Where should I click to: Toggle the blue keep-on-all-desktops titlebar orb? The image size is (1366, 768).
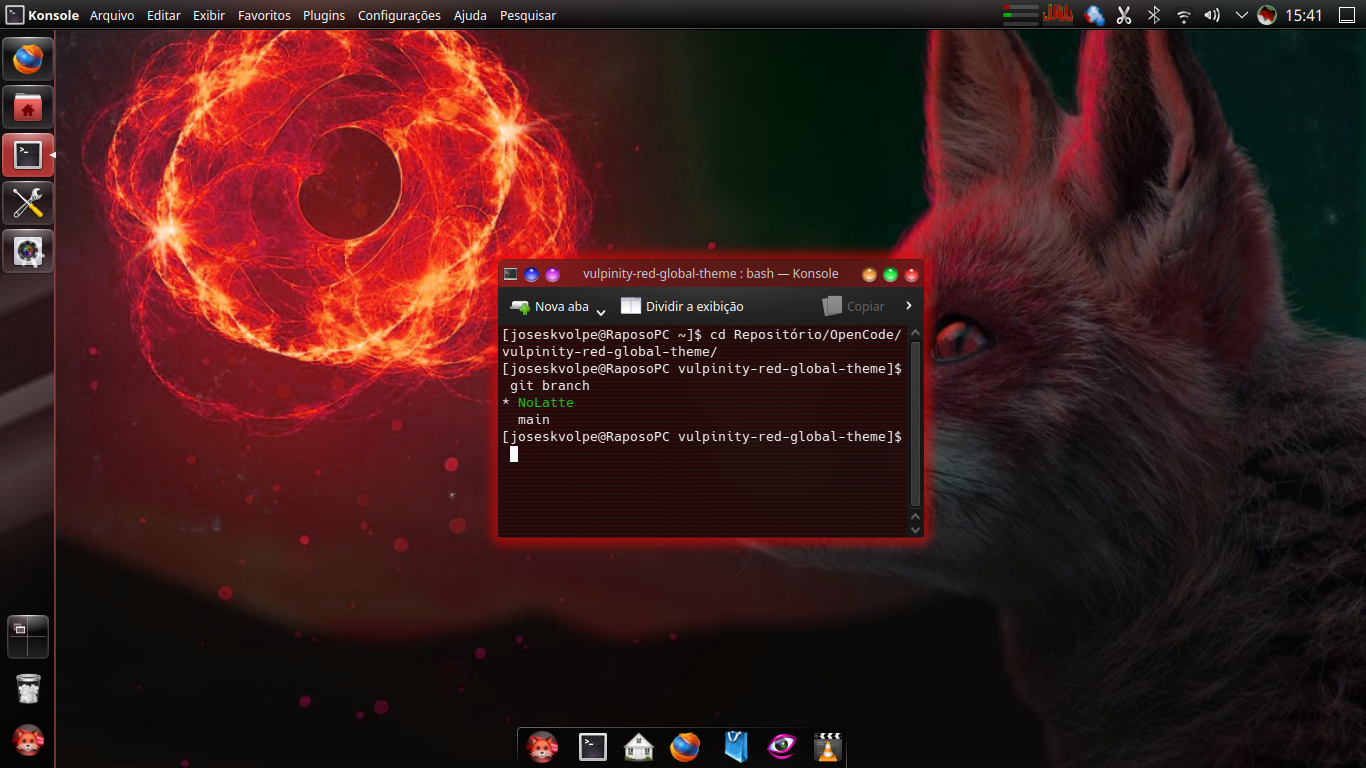click(x=531, y=274)
